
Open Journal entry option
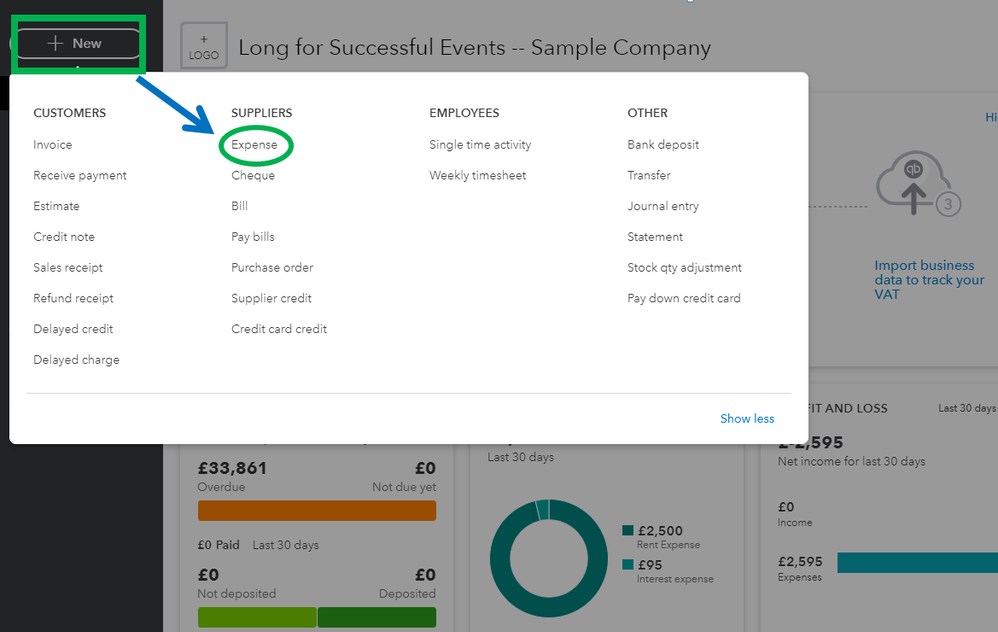663,206
